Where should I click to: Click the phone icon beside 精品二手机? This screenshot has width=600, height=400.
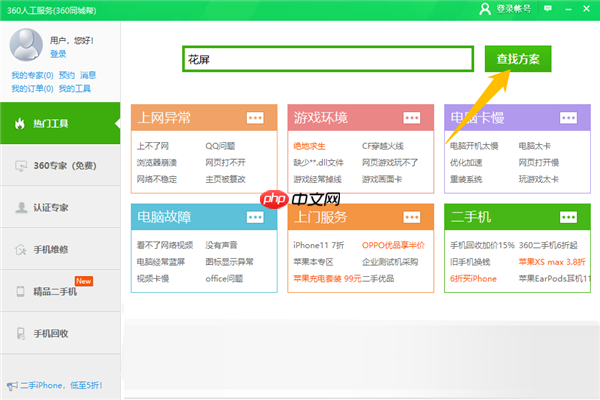(20, 291)
